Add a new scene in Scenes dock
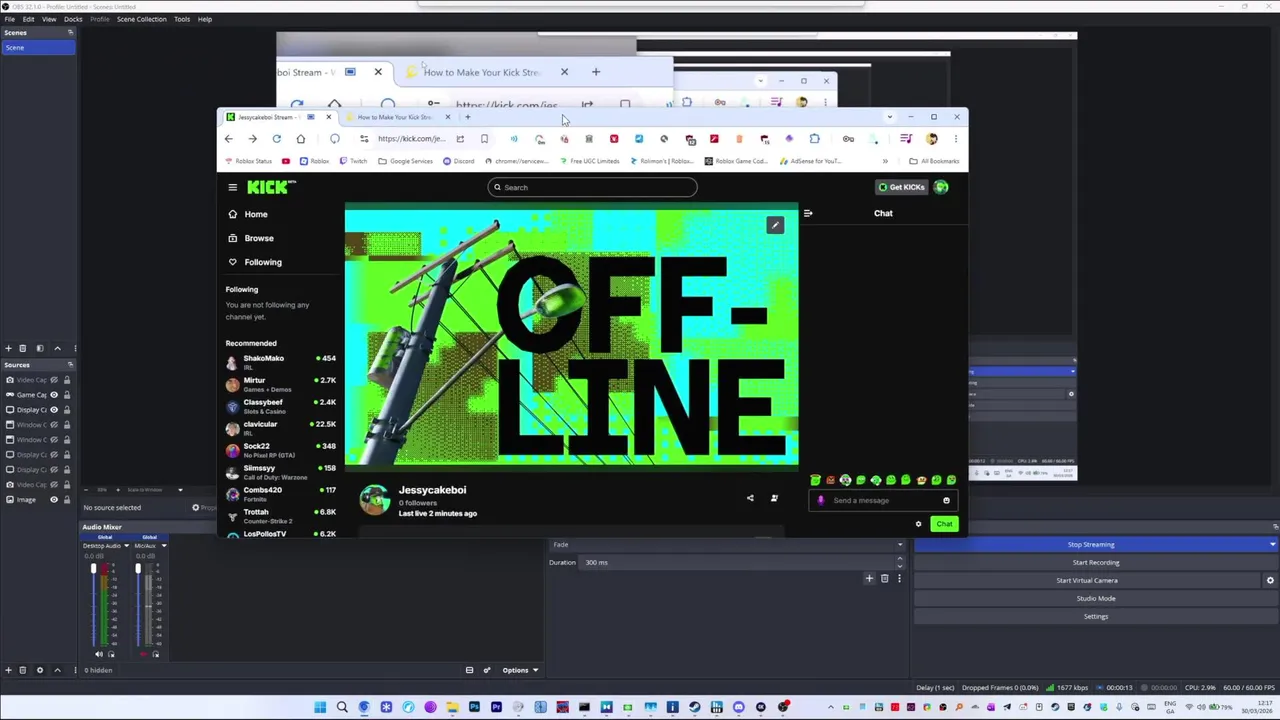Viewport: 1280px width, 720px height. coord(8,348)
